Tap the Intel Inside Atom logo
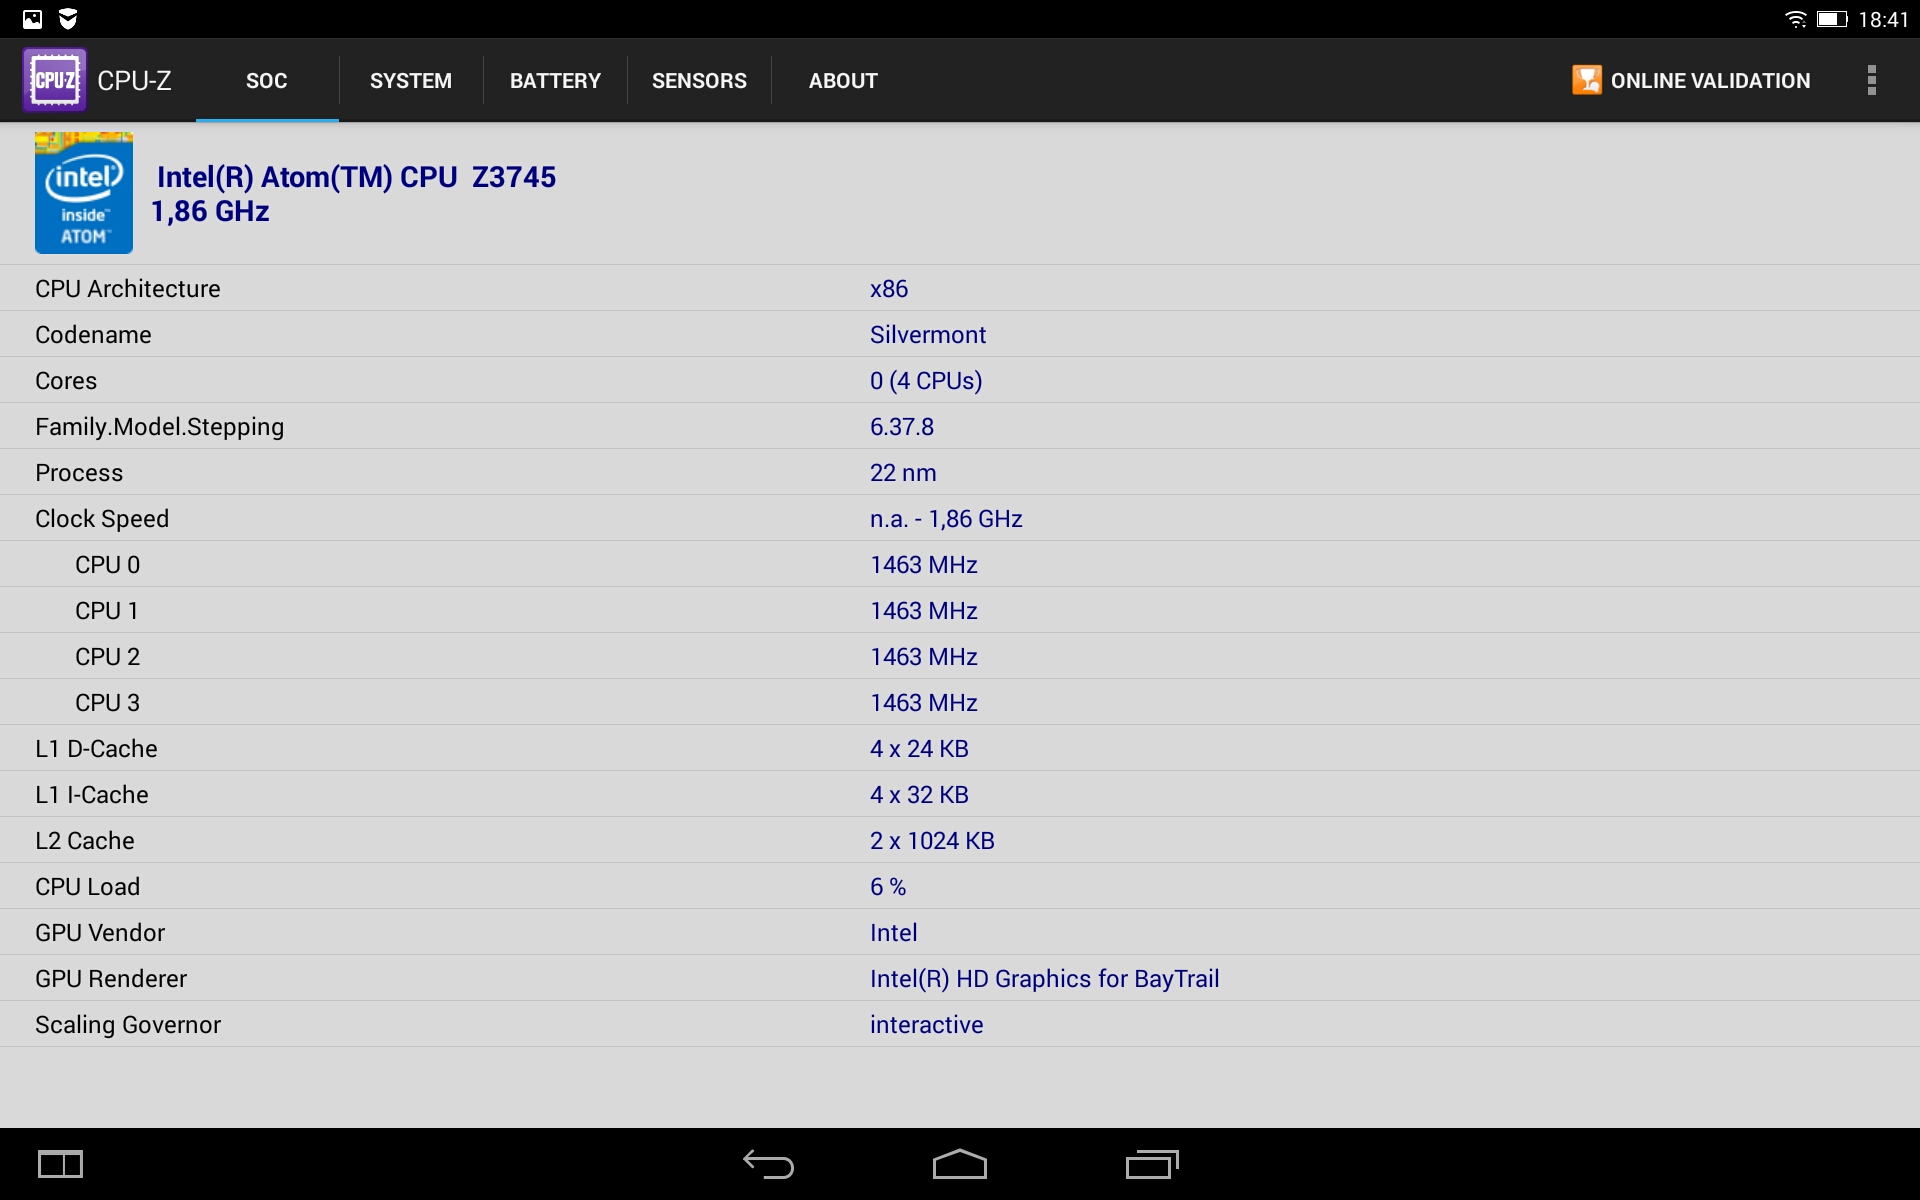Viewport: 1920px width, 1200px height. [x=84, y=193]
